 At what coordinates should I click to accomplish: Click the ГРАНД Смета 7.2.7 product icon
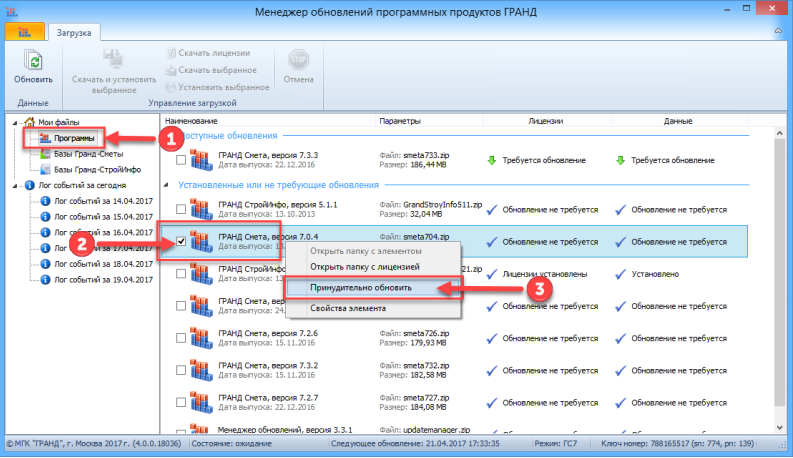[x=201, y=402]
